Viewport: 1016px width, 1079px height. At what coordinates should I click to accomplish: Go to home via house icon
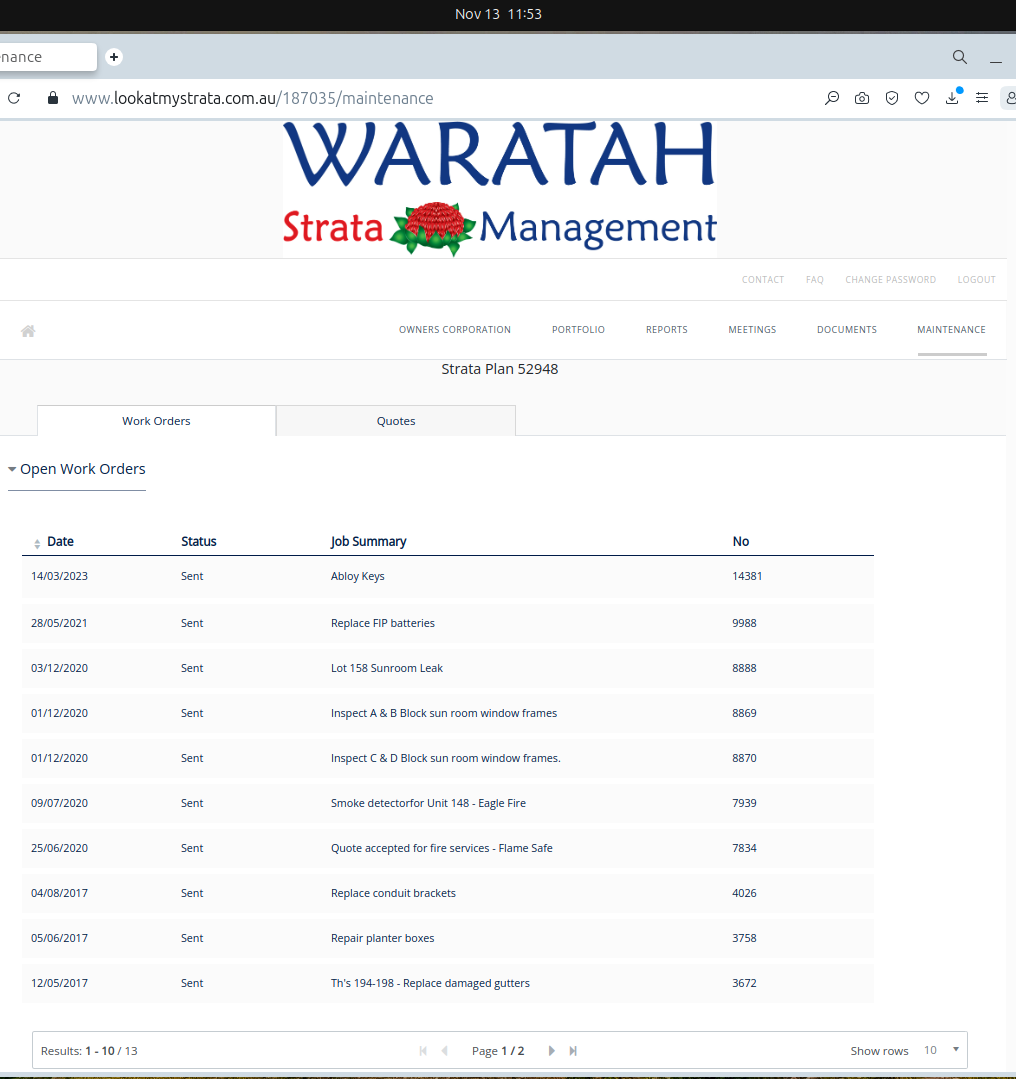click(x=28, y=331)
